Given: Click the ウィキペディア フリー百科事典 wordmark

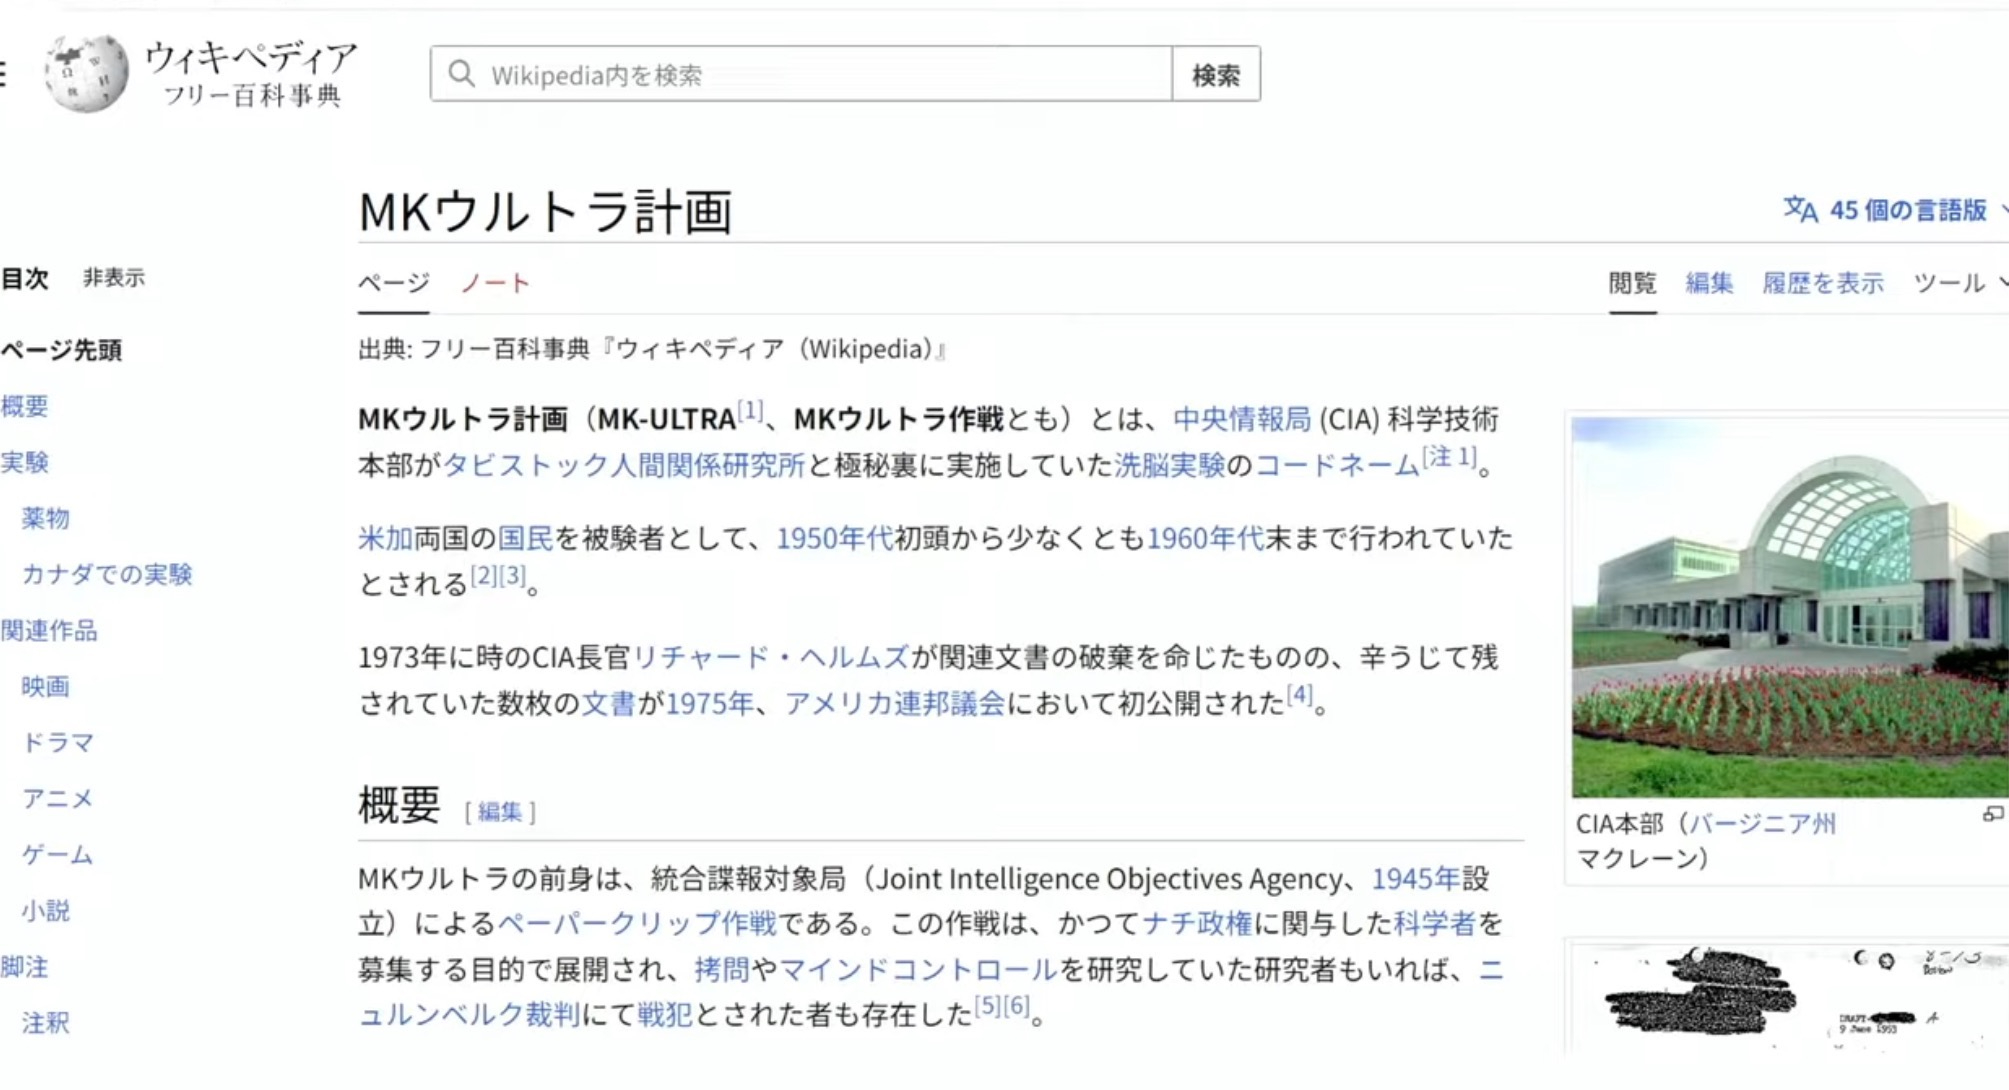Looking at the screenshot, I should point(250,73).
